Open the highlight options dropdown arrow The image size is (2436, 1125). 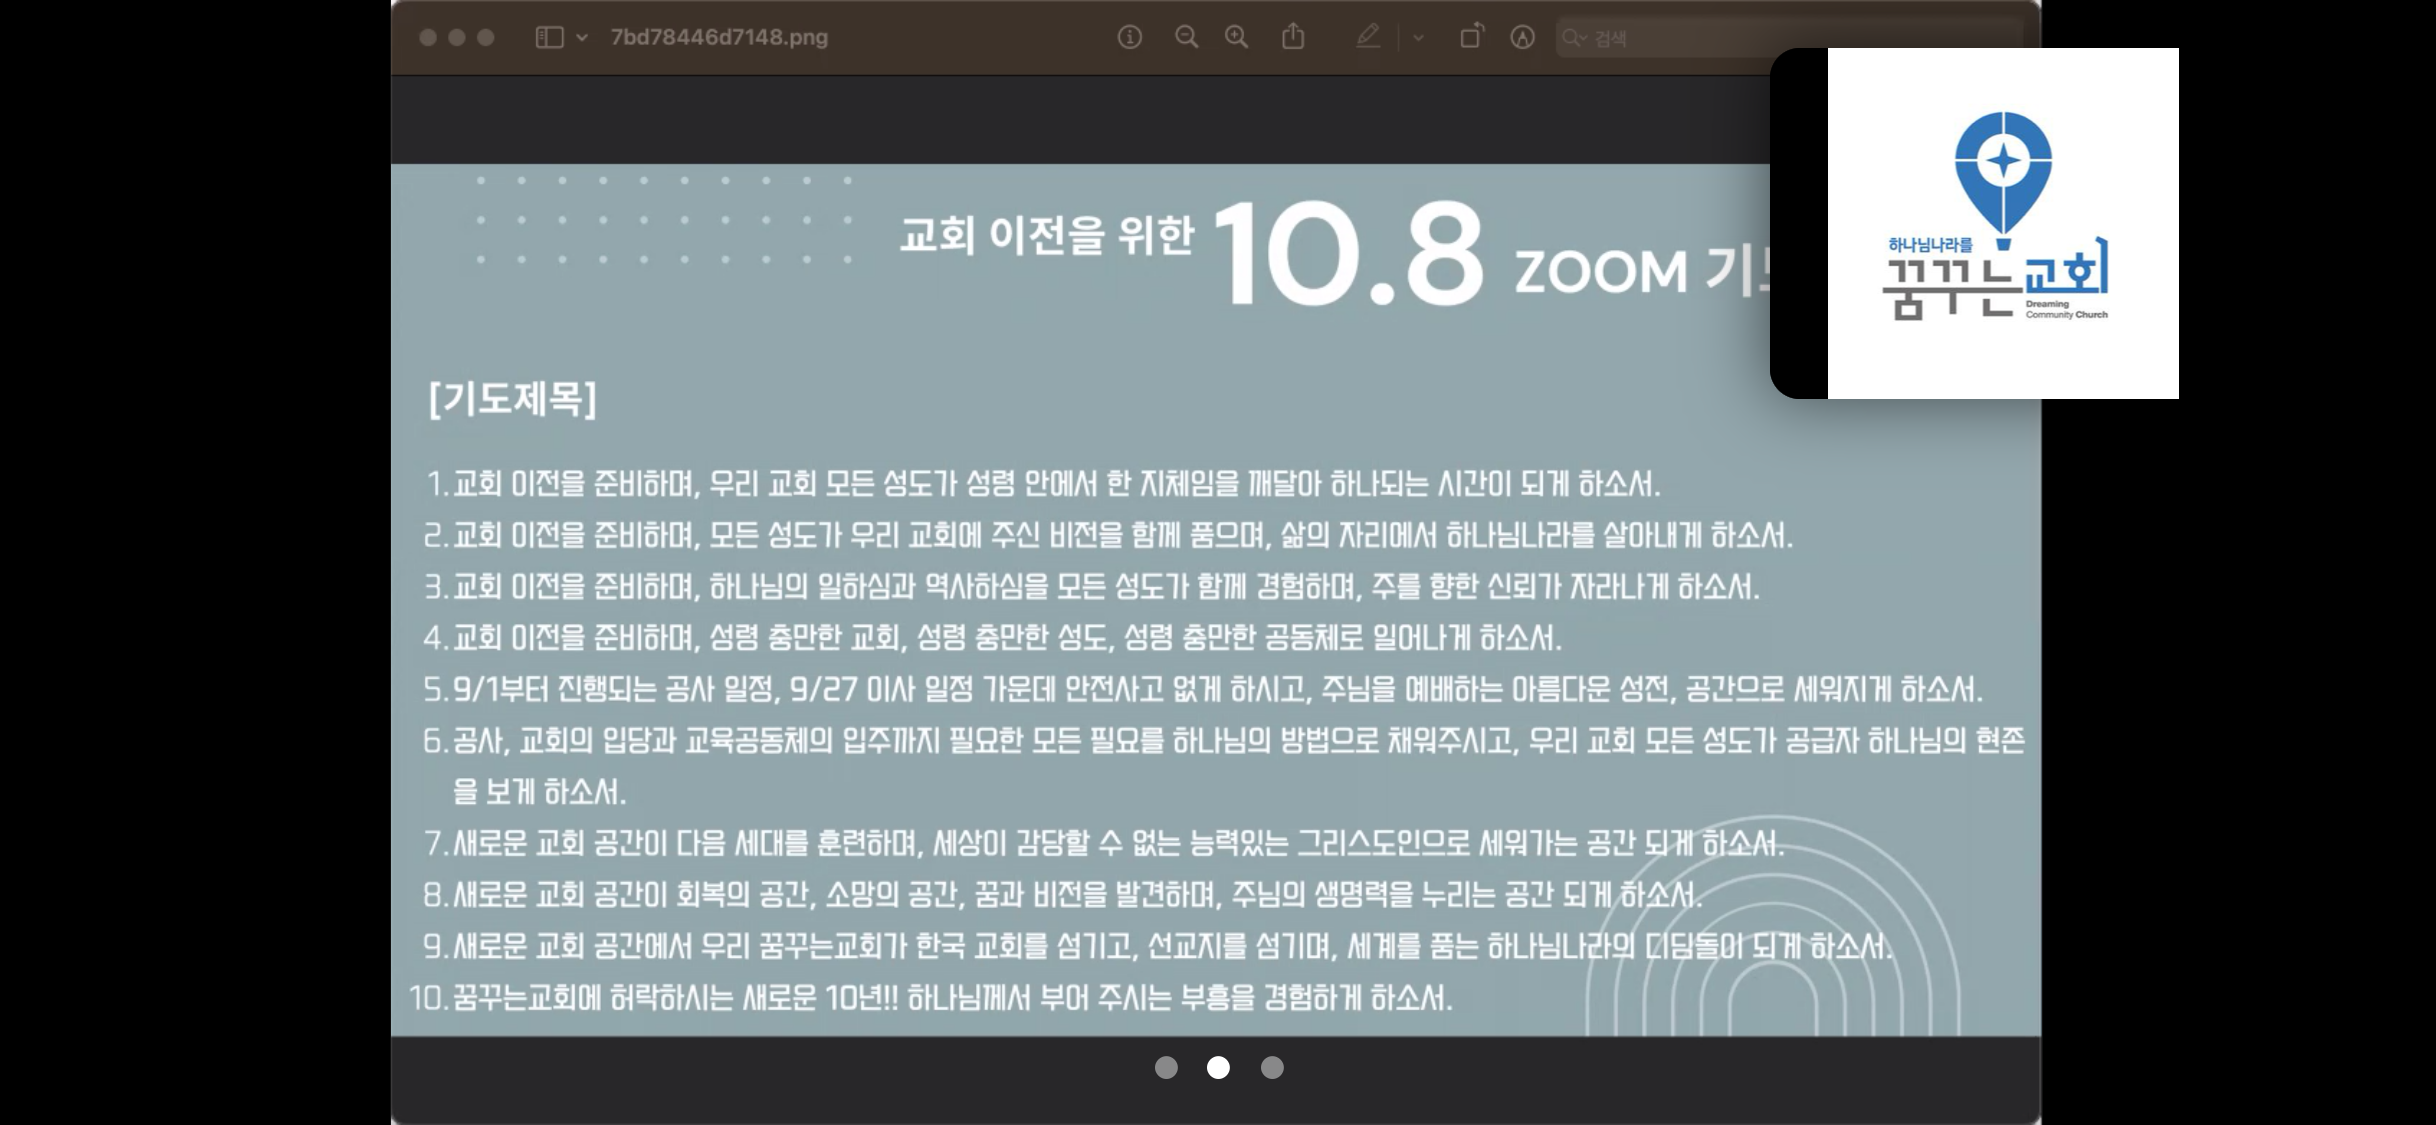pyautogui.click(x=1418, y=38)
